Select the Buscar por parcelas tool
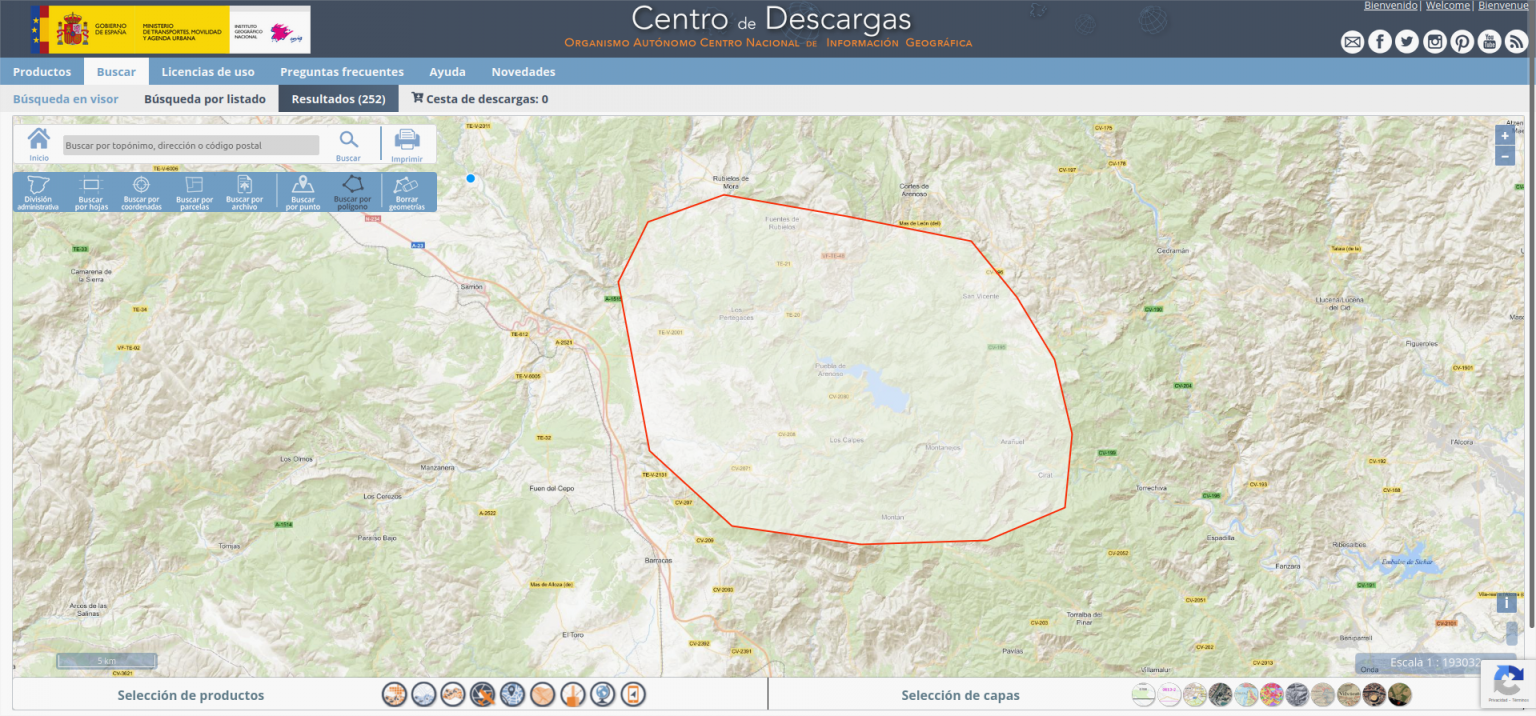1536x716 pixels. (x=194, y=191)
